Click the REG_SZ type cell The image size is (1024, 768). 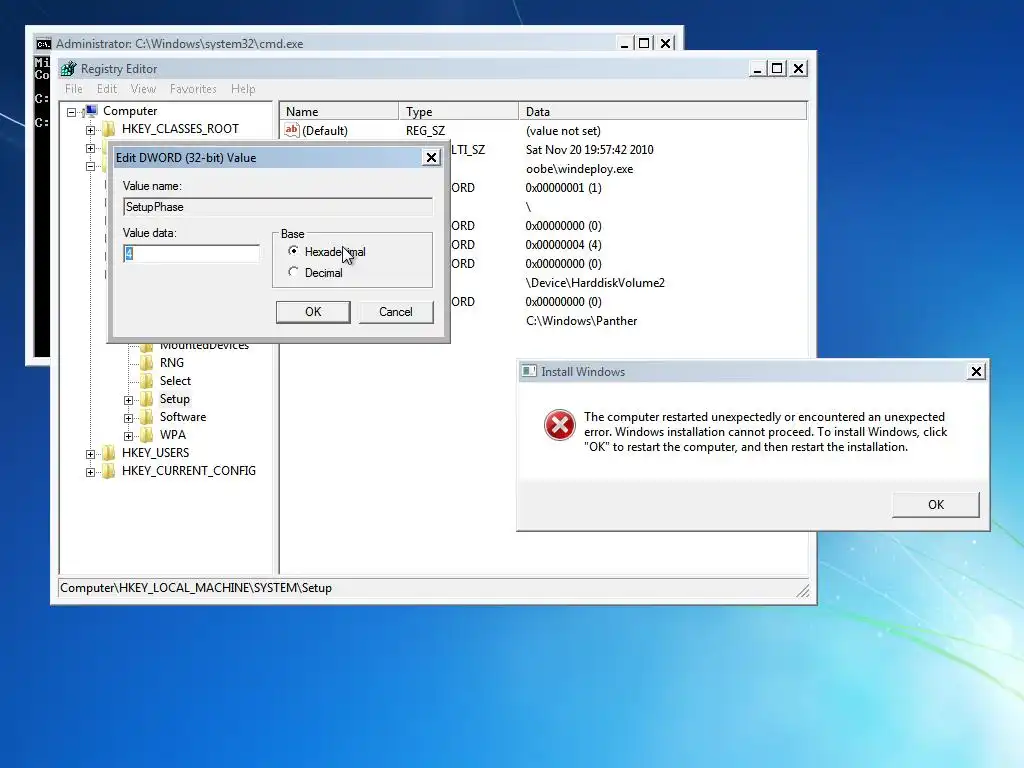(425, 131)
